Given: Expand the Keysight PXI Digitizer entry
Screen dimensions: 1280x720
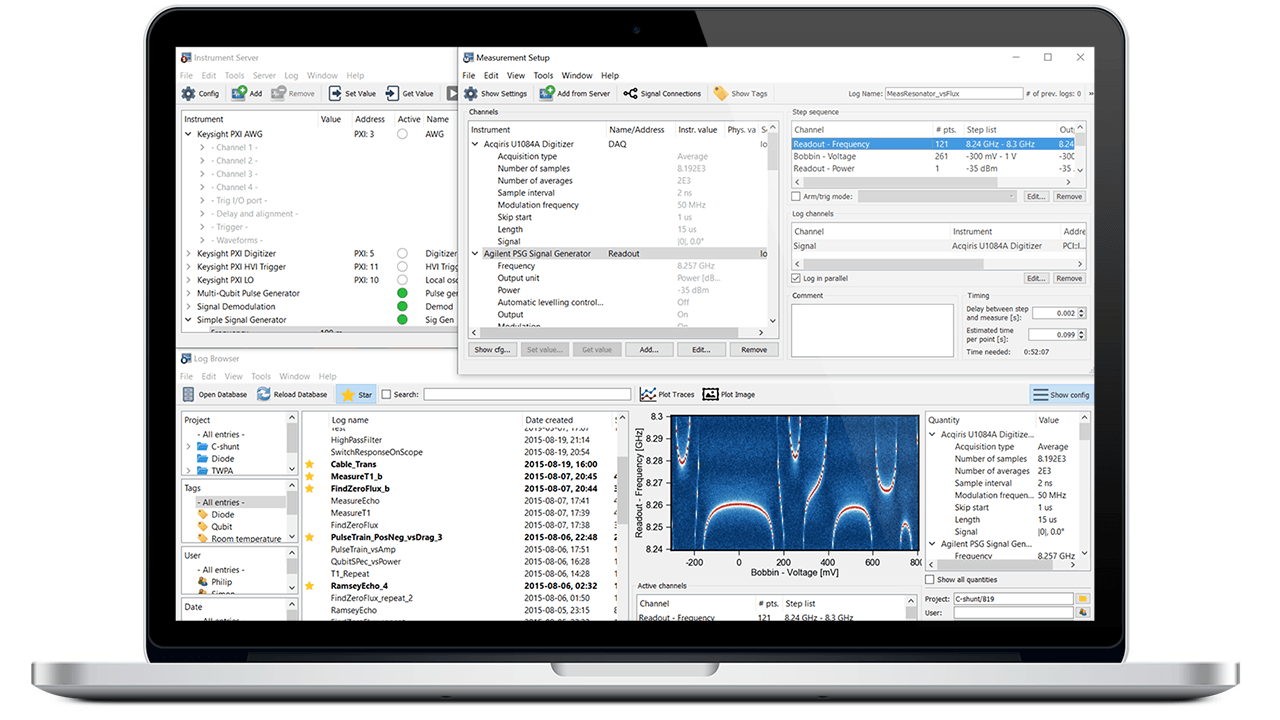Looking at the screenshot, I should (x=188, y=254).
